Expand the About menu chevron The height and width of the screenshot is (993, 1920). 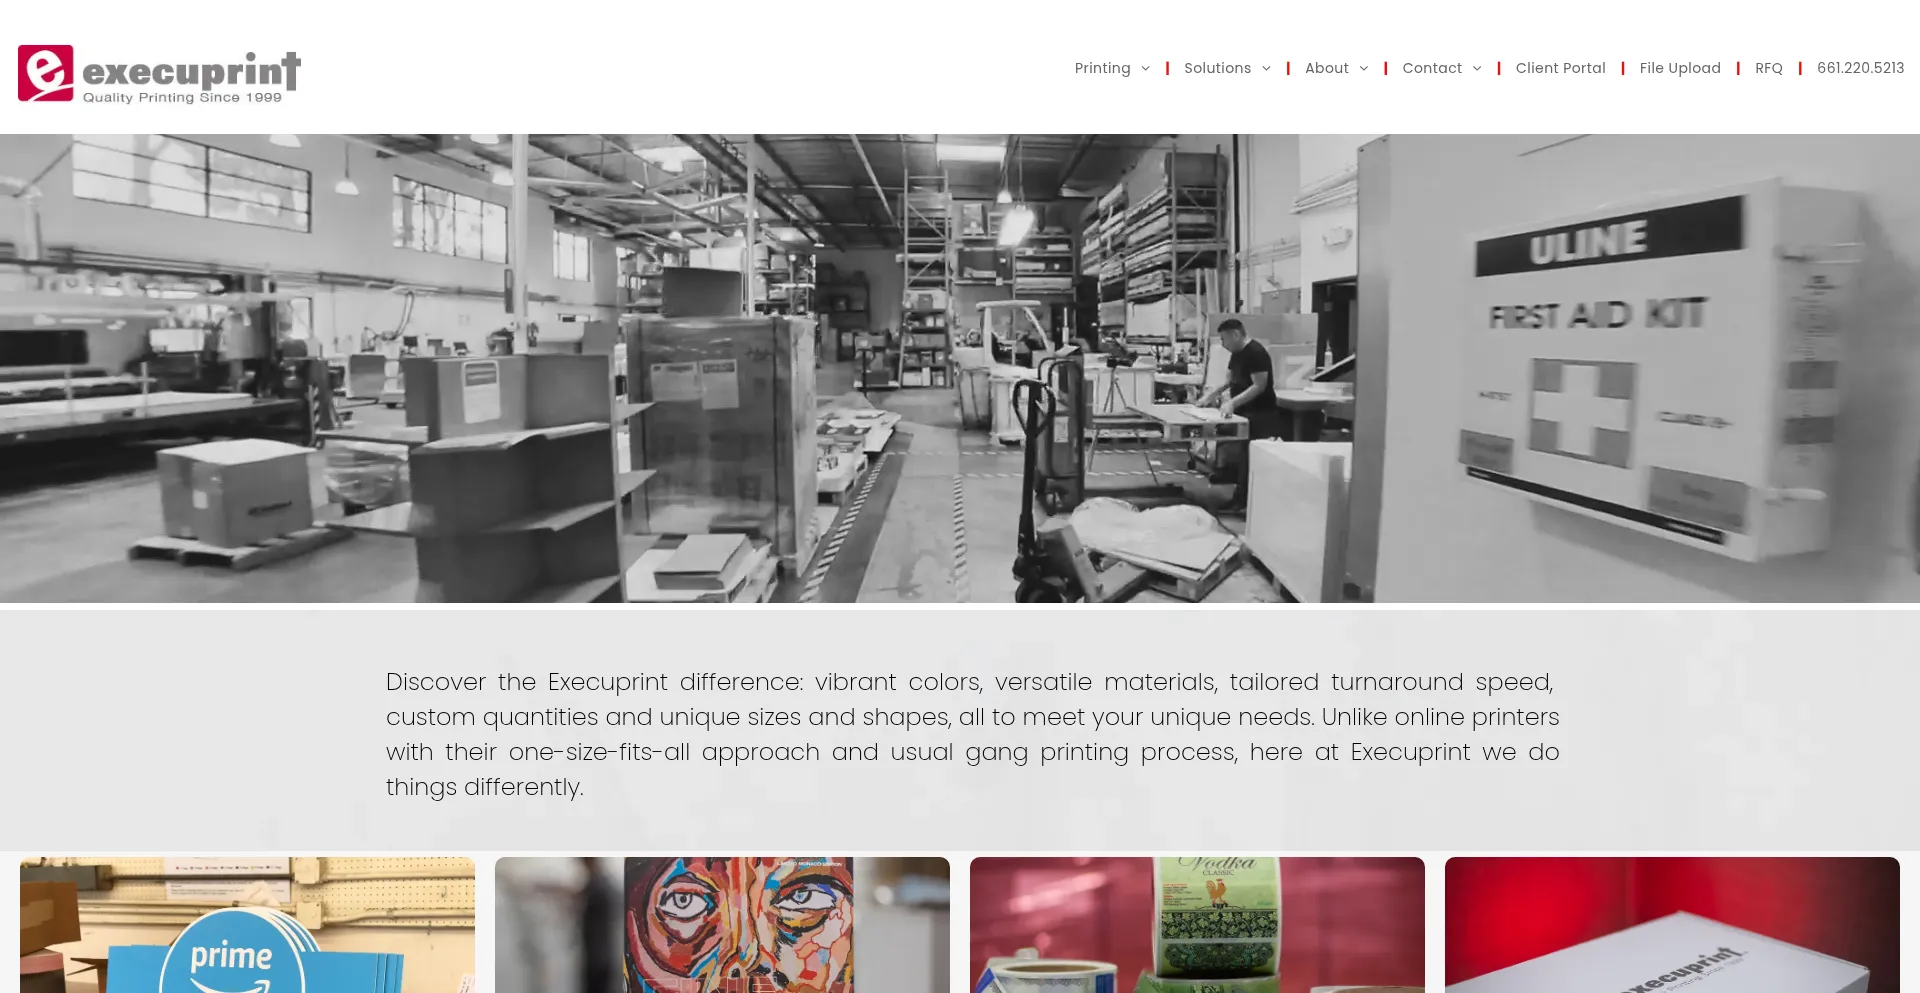pos(1363,68)
